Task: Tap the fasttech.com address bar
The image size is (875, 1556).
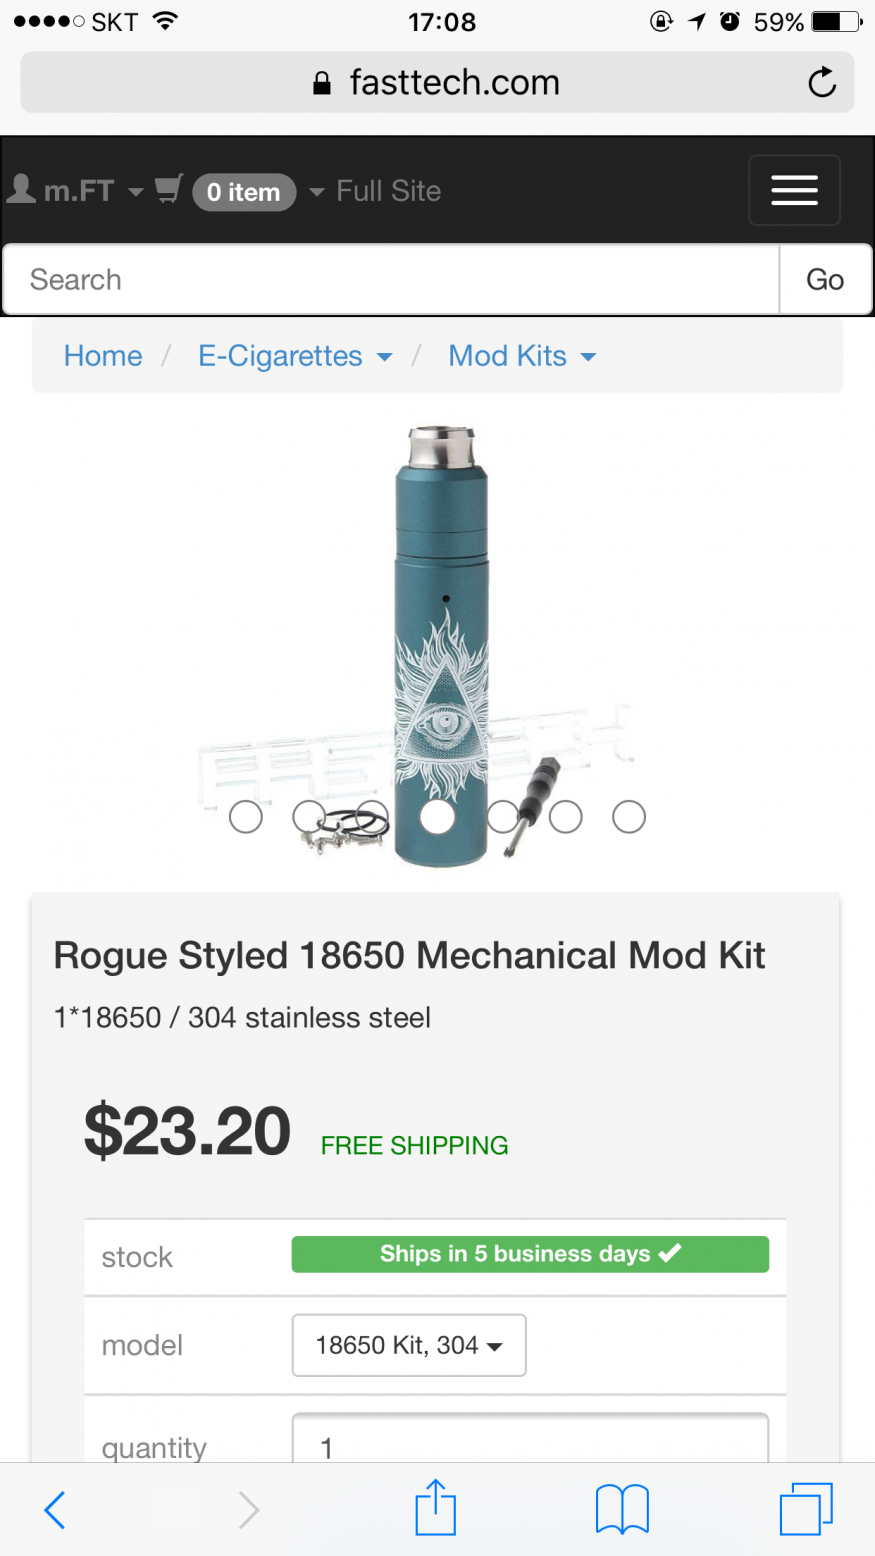Action: pyautogui.click(x=437, y=82)
